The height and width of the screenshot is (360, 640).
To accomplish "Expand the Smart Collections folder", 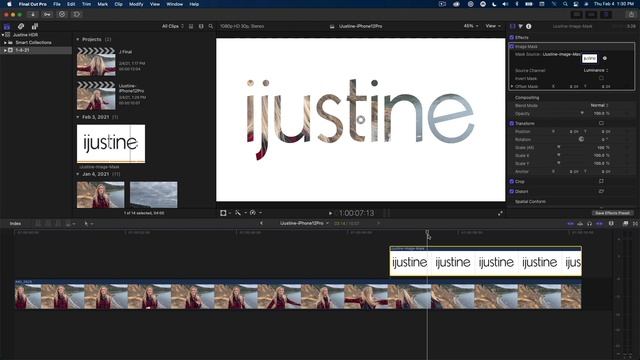I will point(5,42).
